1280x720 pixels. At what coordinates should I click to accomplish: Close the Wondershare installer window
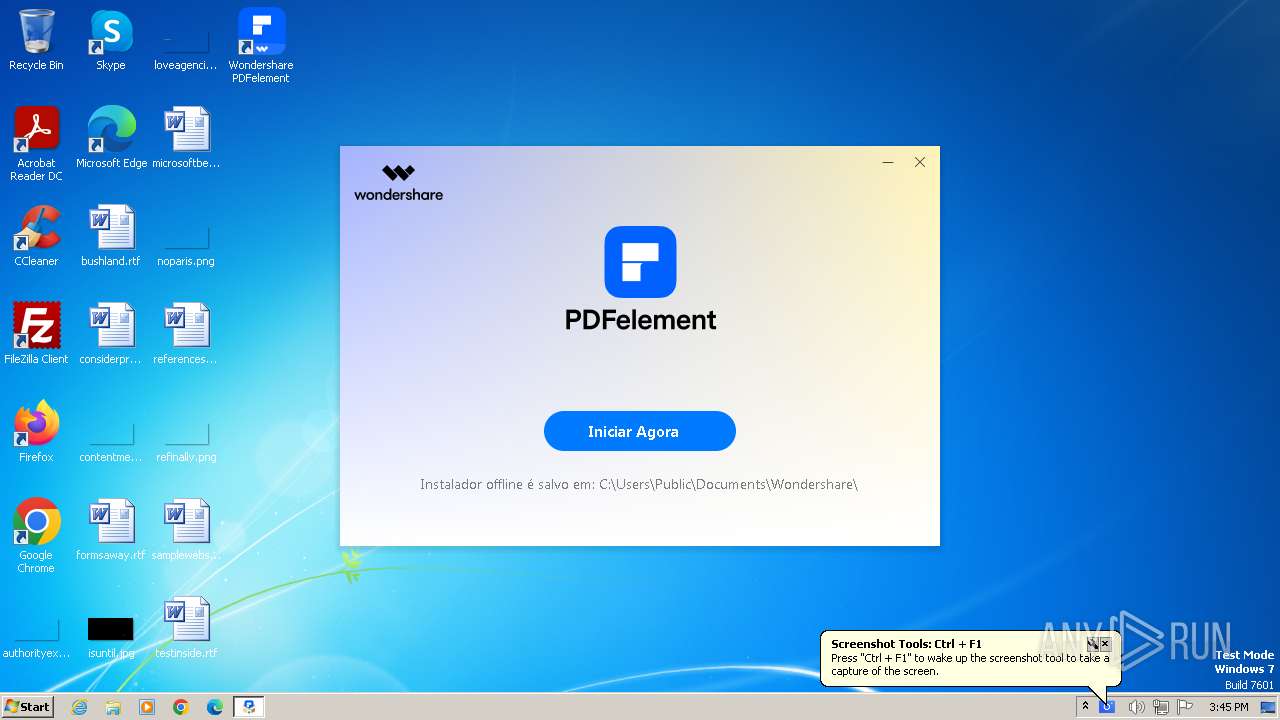(920, 162)
